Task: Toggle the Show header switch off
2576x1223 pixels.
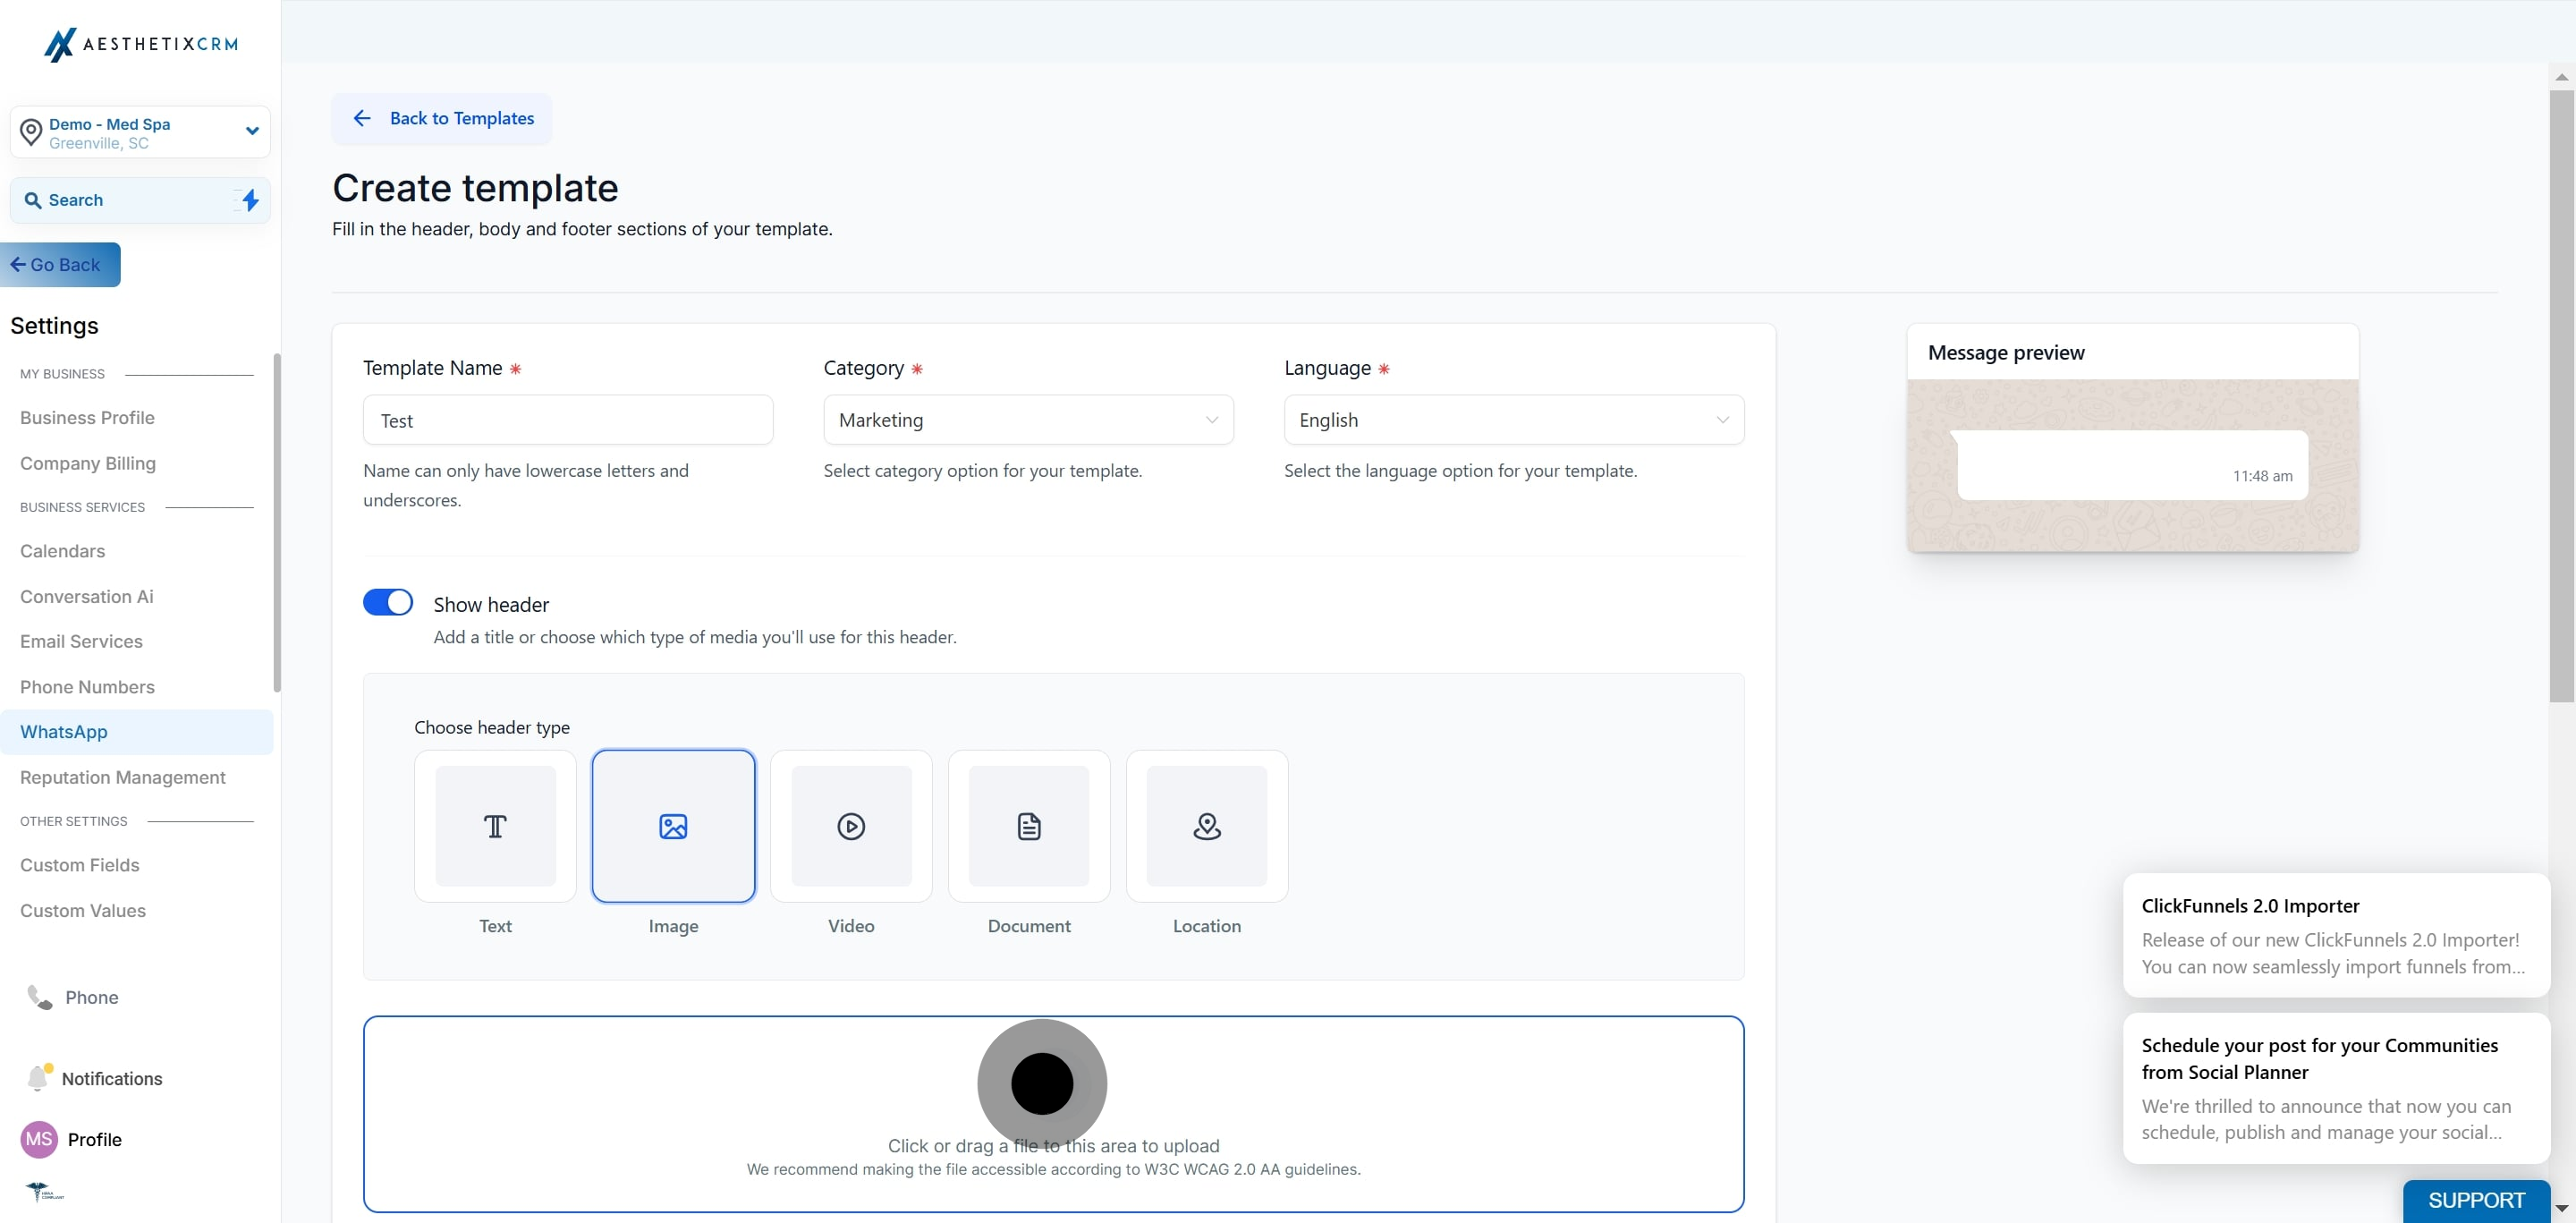Action: tap(388, 602)
